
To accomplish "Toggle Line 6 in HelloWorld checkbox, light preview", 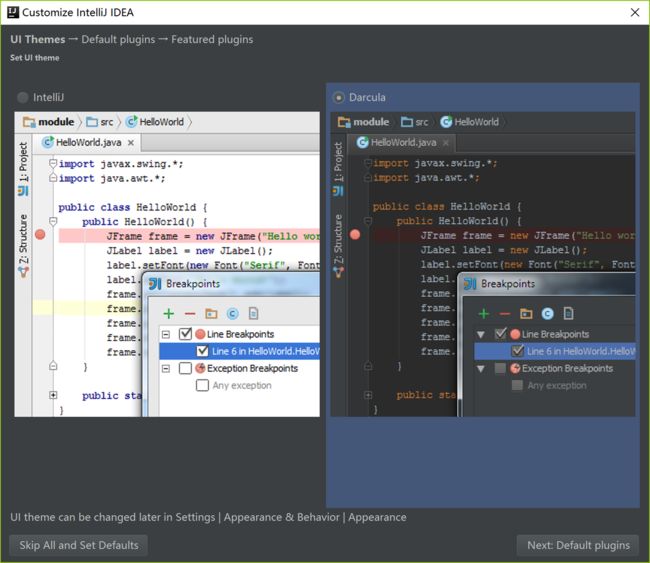I will coord(202,351).
